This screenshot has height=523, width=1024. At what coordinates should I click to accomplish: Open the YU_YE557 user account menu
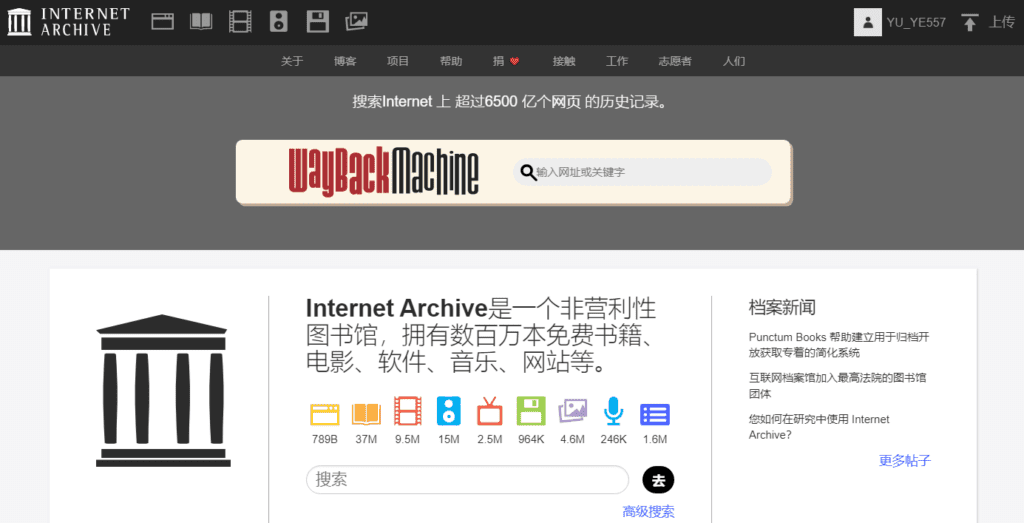click(x=900, y=22)
